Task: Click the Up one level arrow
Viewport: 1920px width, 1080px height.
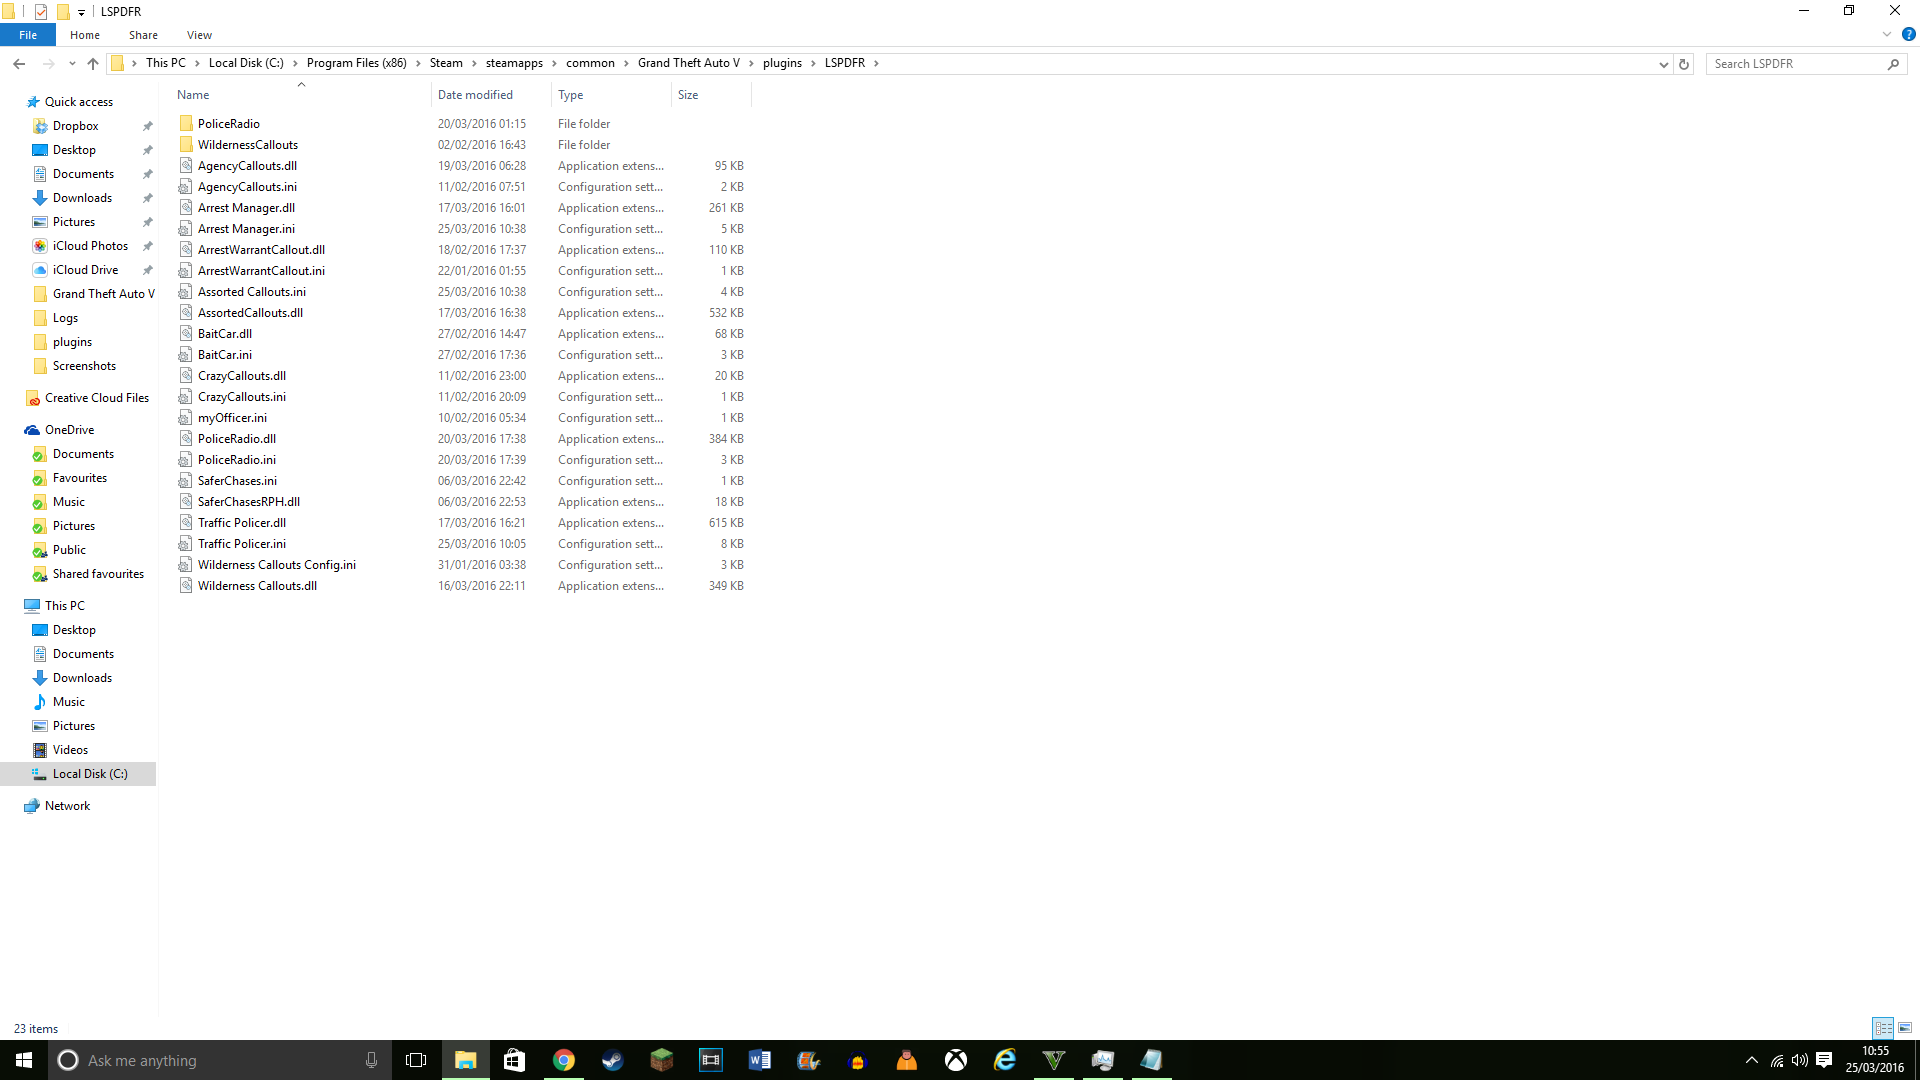Action: tap(93, 64)
